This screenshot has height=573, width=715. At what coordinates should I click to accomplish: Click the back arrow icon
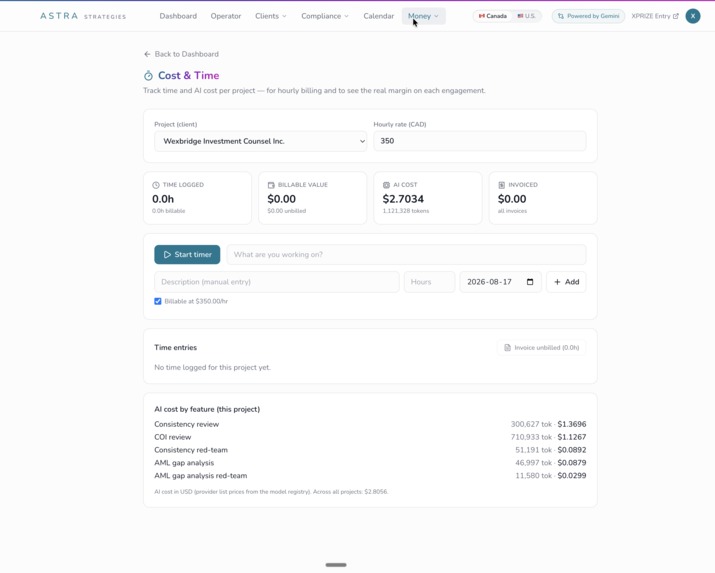click(147, 54)
